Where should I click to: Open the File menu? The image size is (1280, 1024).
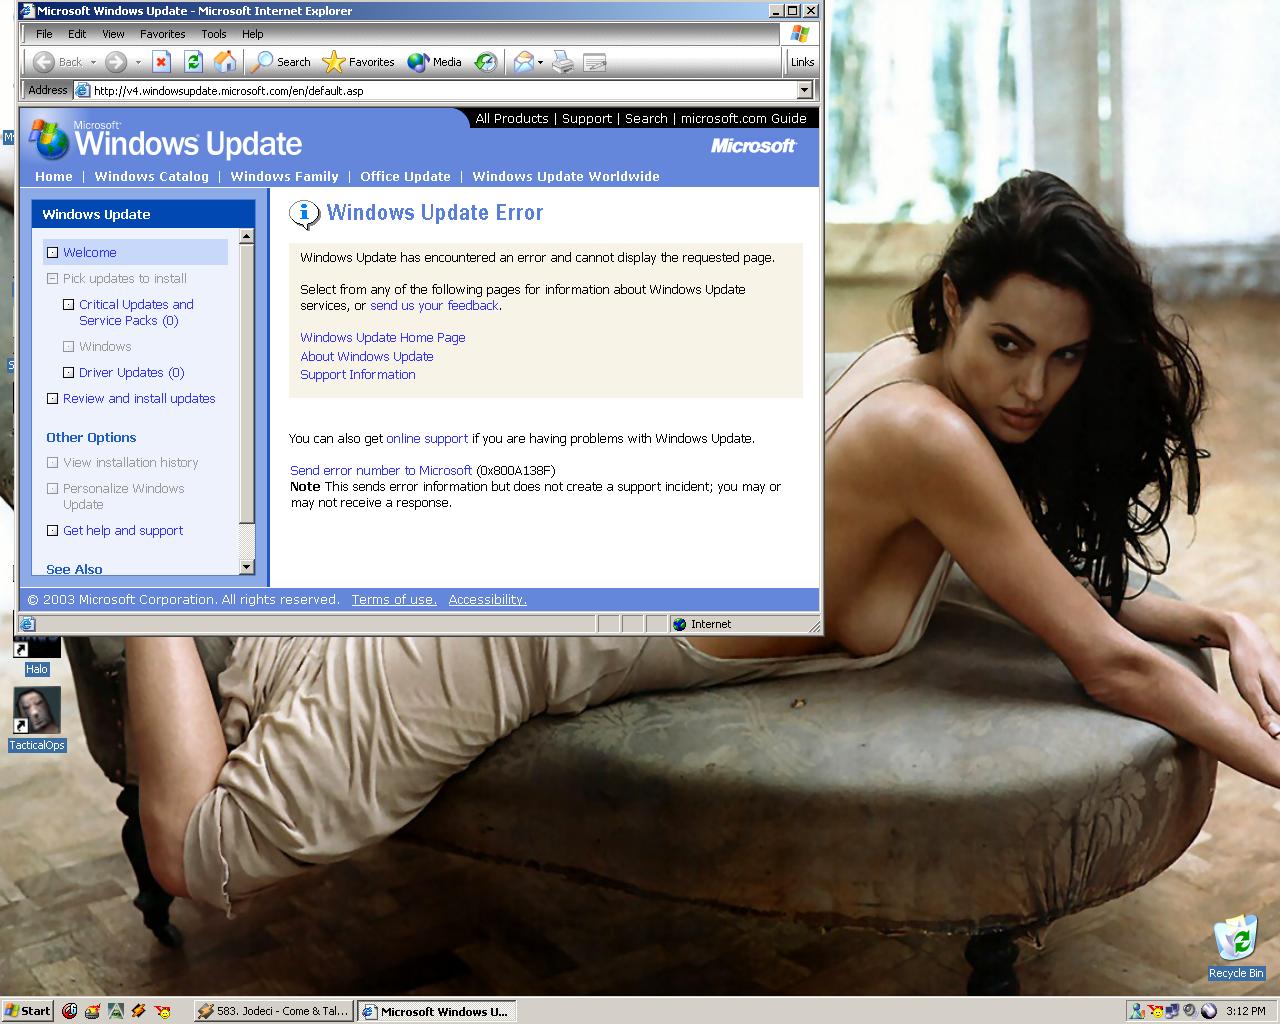pyautogui.click(x=44, y=34)
